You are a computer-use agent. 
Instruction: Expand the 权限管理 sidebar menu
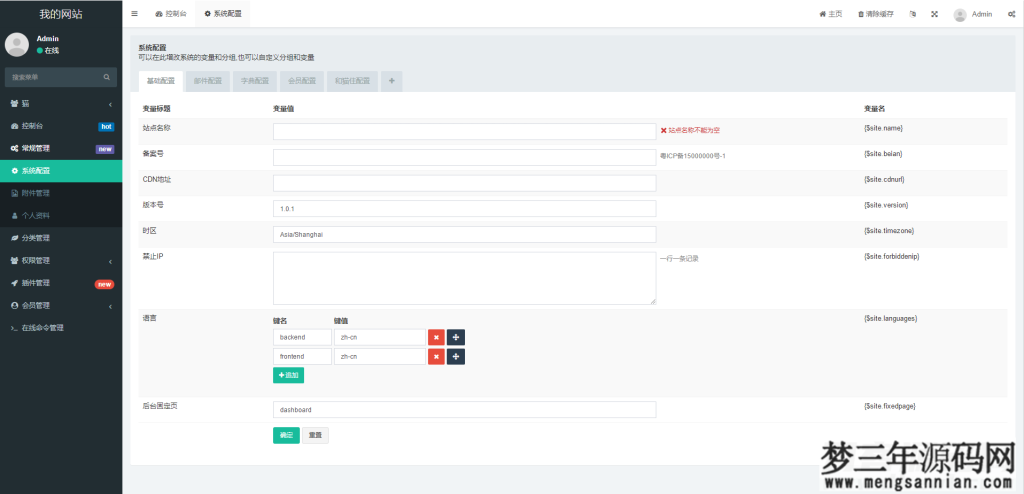click(60, 260)
